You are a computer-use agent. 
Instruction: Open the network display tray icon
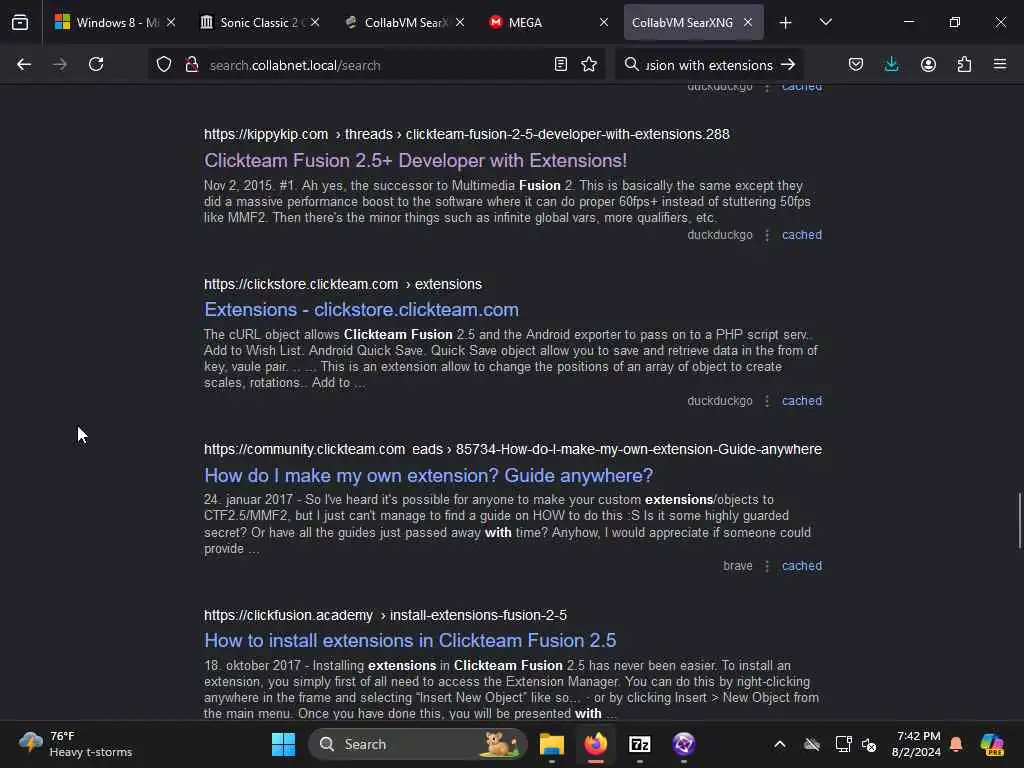(x=843, y=744)
